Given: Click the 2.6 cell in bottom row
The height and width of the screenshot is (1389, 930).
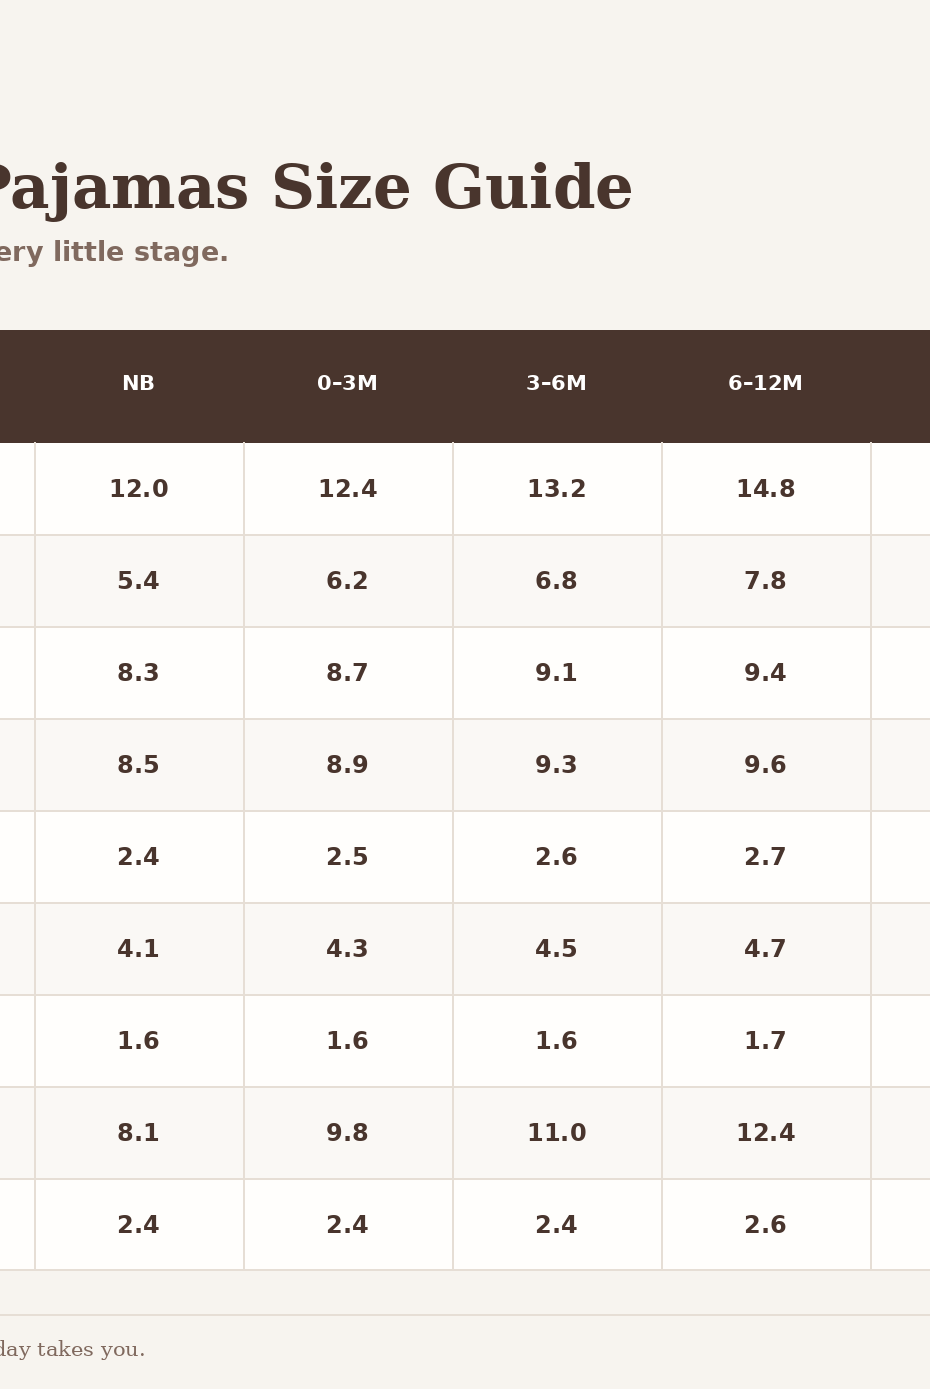Looking at the screenshot, I should coord(766,1225).
